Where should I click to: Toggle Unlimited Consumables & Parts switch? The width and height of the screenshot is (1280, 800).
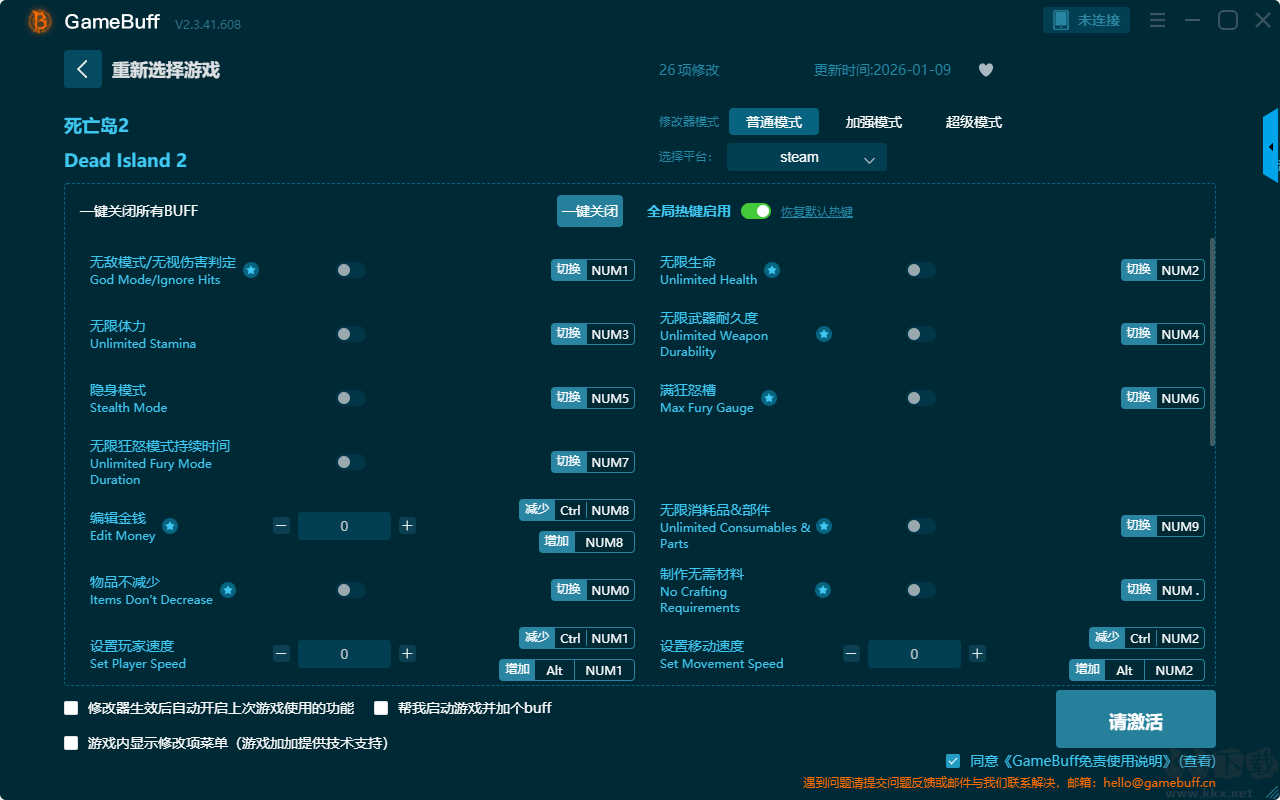[x=921, y=526]
